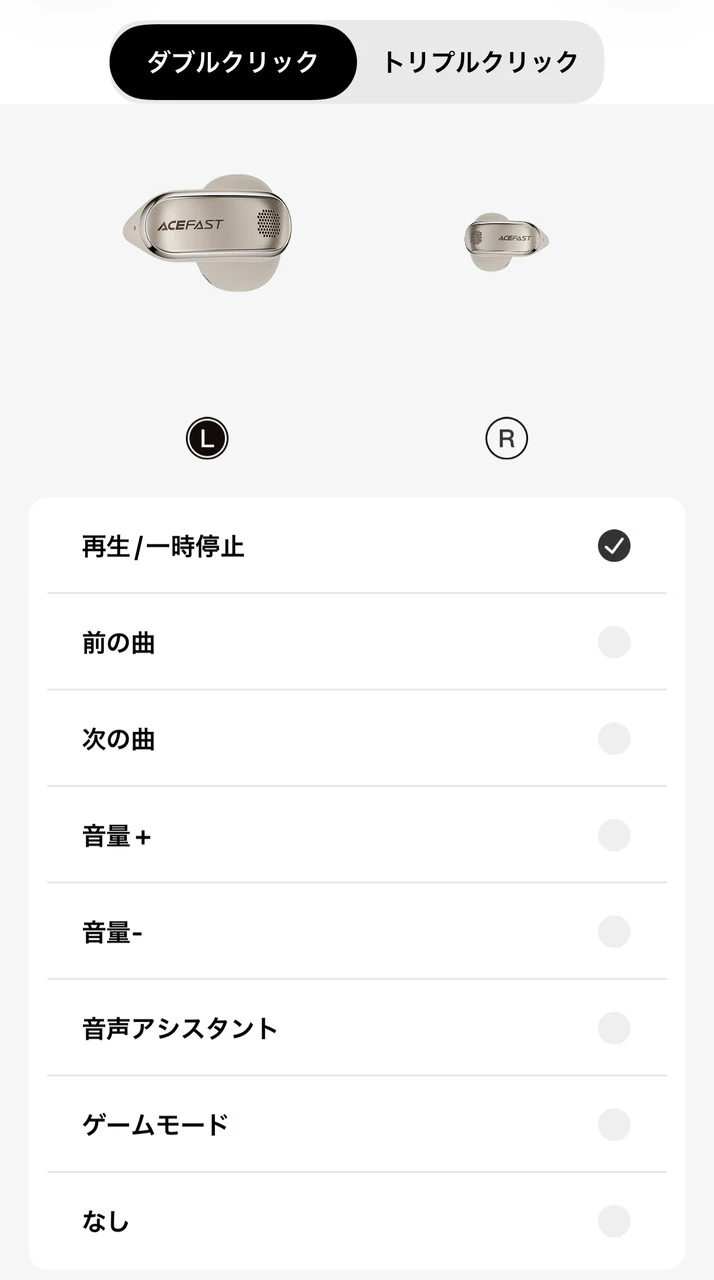Choose the 再生/一時停止 option label

tap(163, 546)
